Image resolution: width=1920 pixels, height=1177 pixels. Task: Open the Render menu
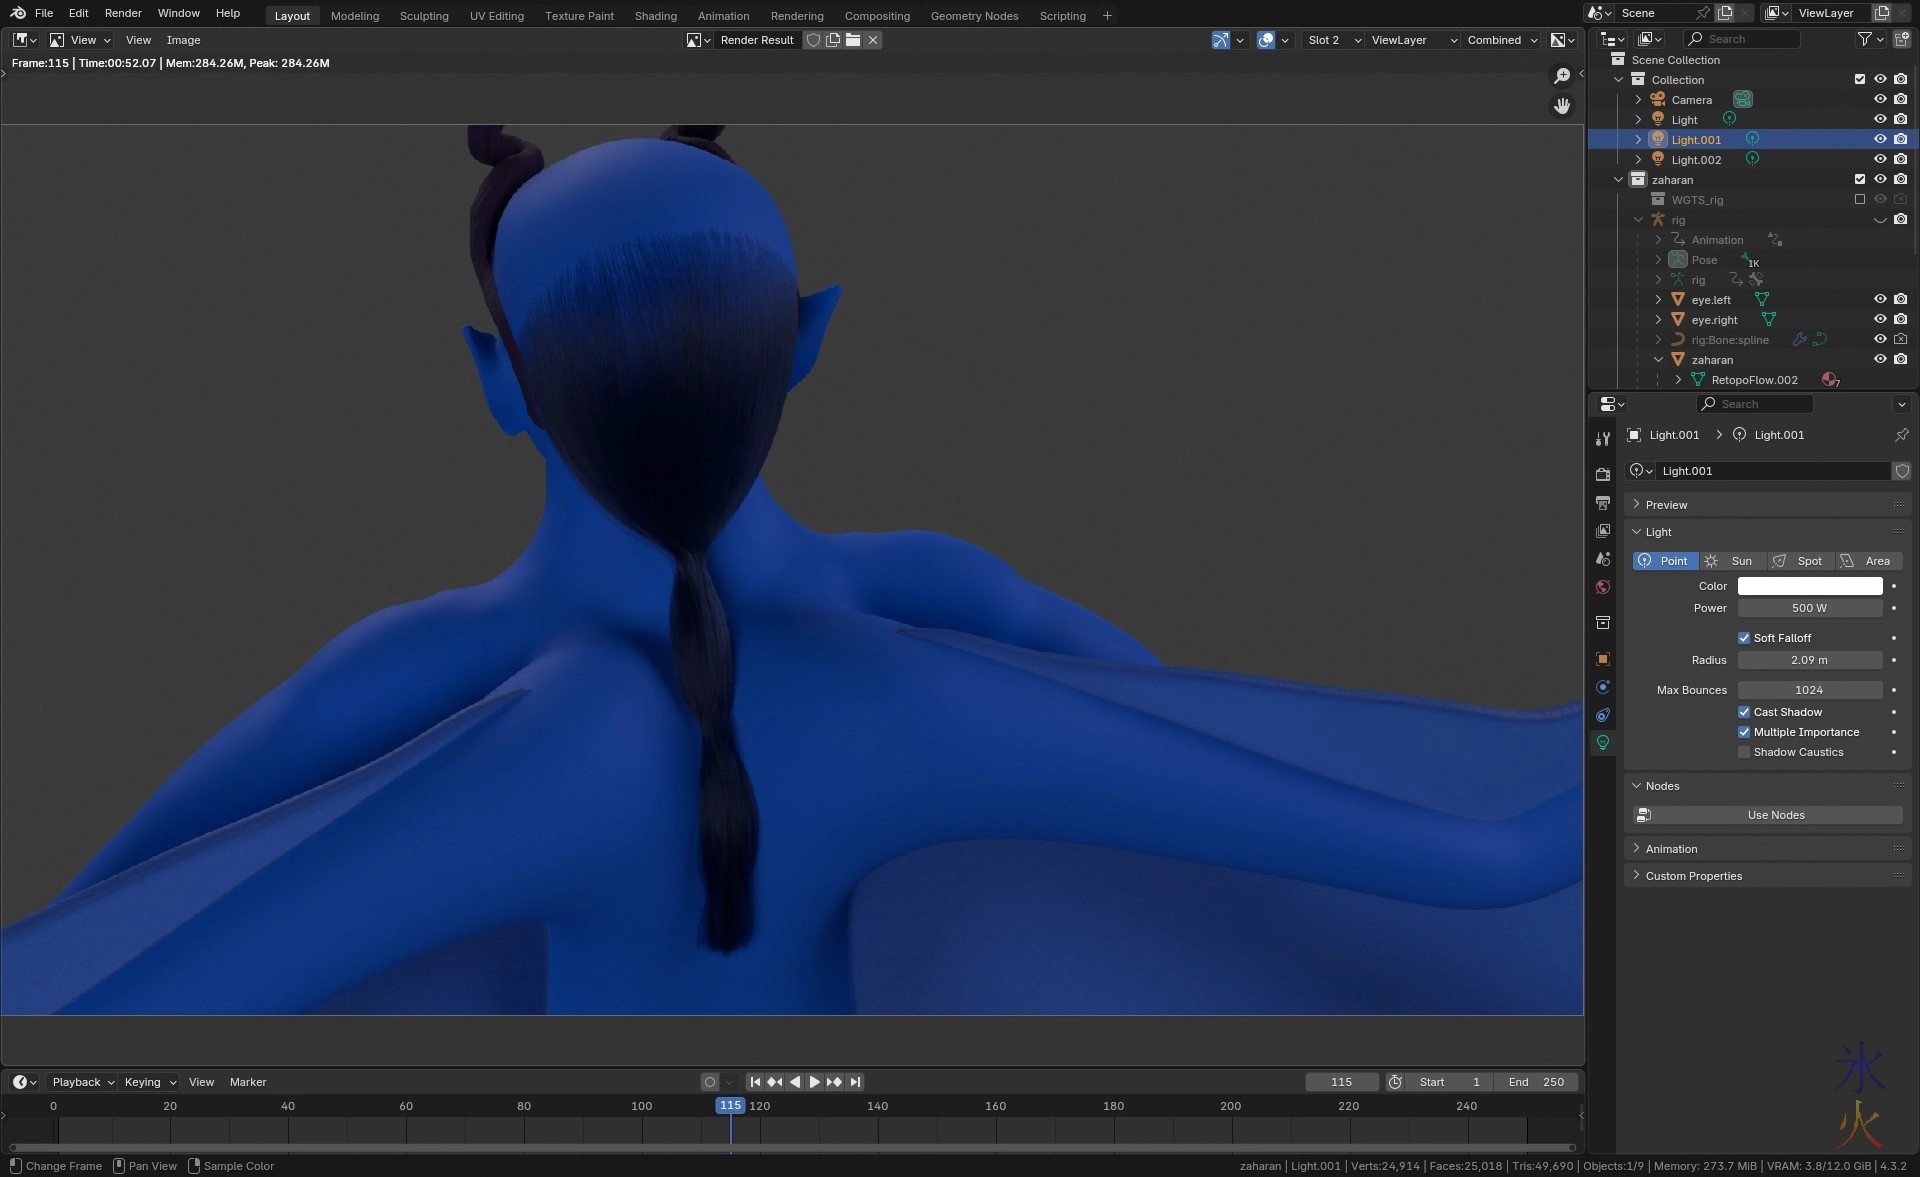coord(123,13)
